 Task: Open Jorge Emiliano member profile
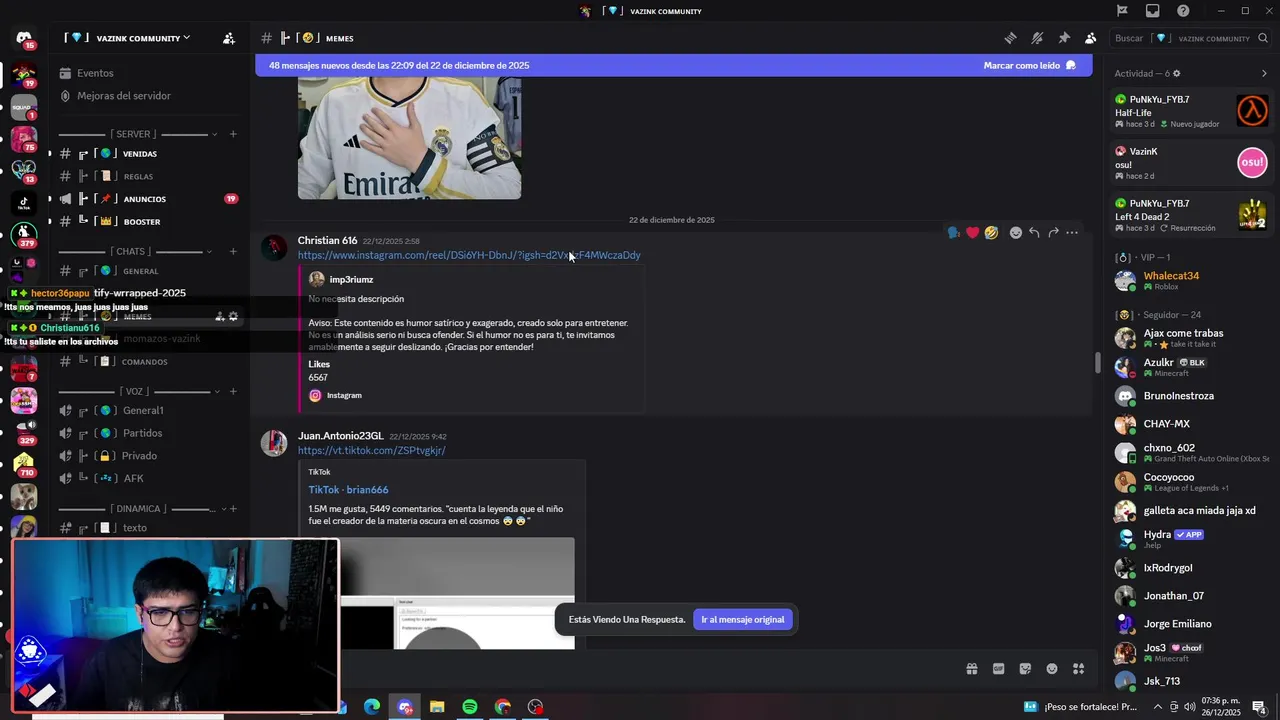coord(1192,624)
